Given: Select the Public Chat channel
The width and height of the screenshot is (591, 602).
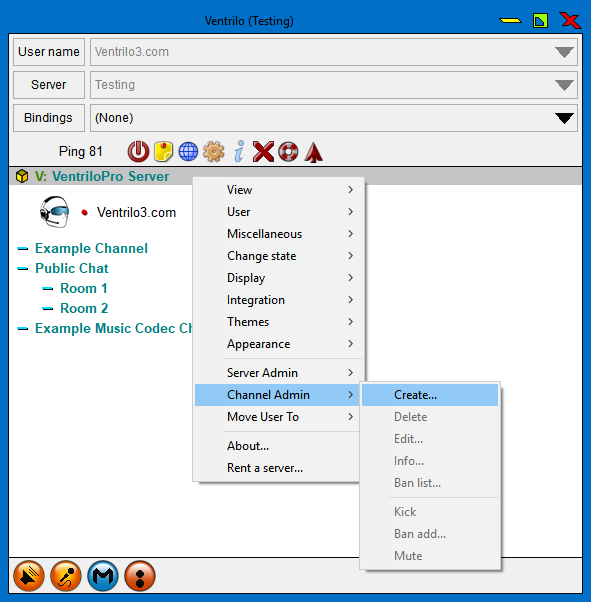Looking at the screenshot, I should pyautogui.click(x=72, y=268).
